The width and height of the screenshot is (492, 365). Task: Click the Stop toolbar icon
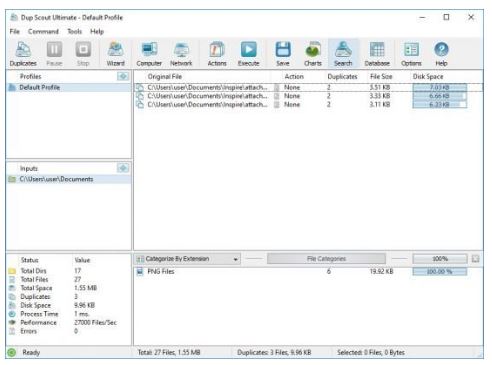click(83, 53)
